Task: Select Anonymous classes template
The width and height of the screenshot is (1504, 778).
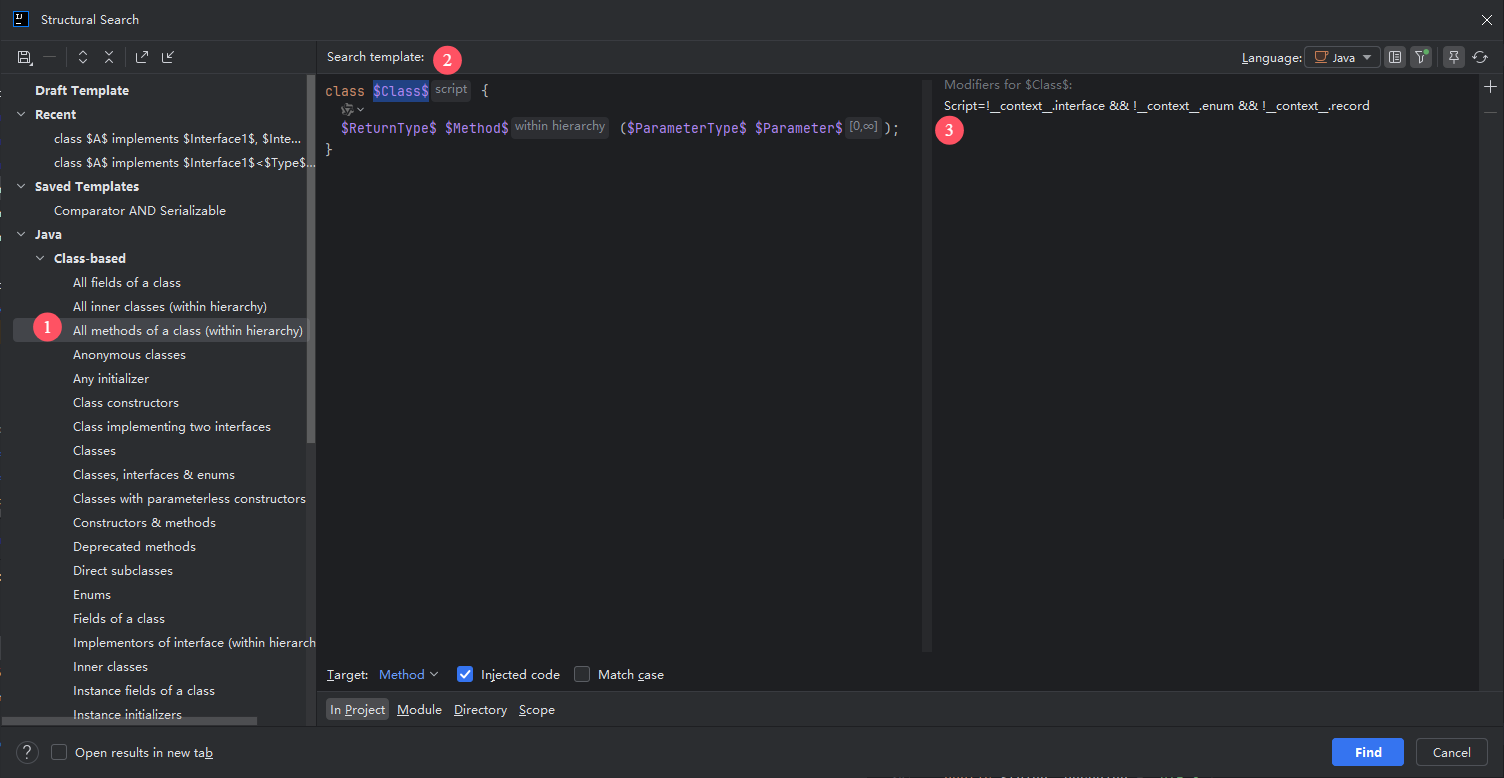Action: tap(129, 354)
